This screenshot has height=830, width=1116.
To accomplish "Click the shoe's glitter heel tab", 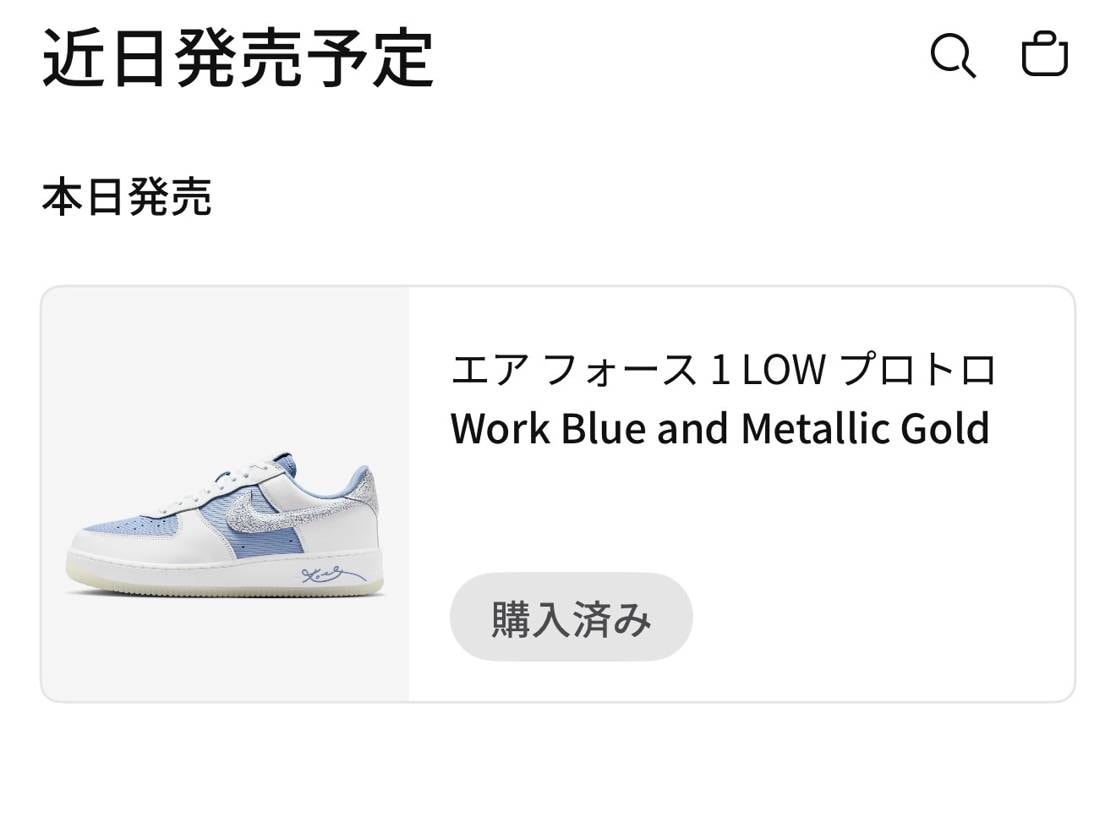I will pos(366,492).
